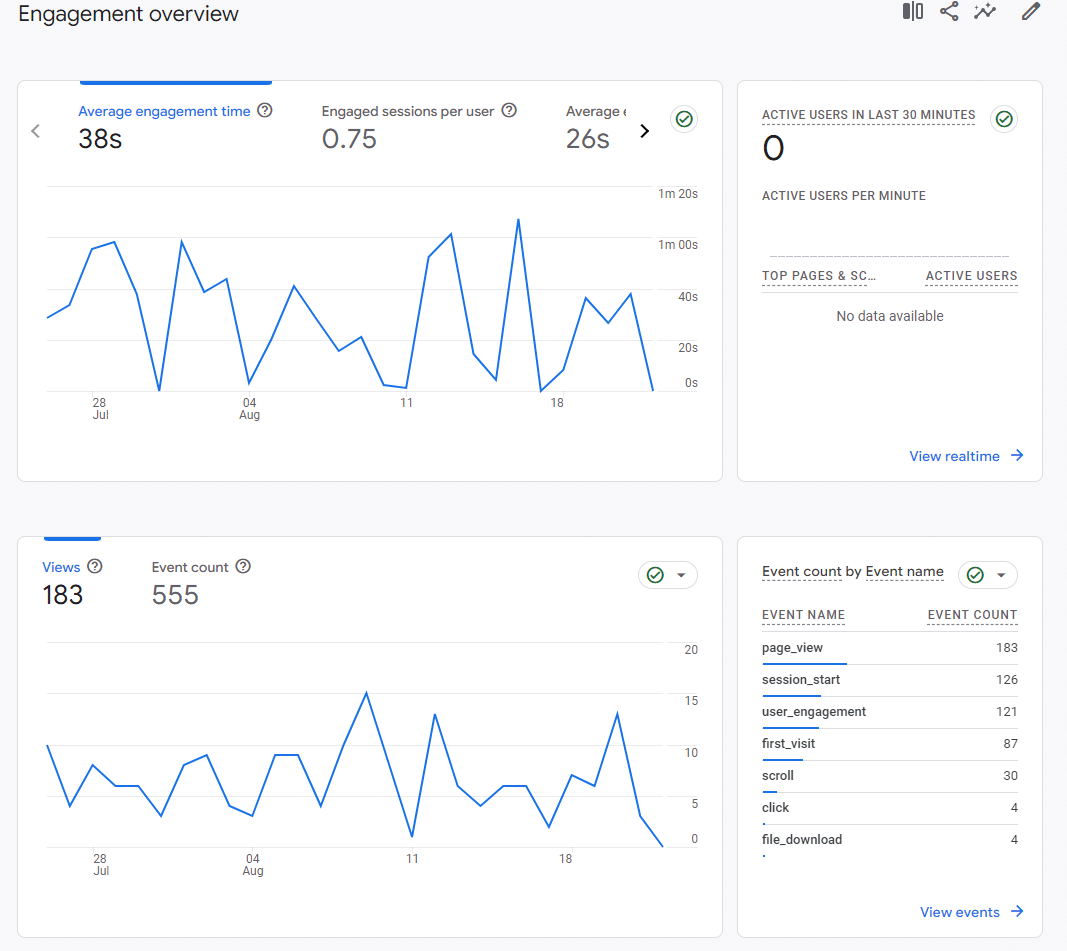Click the ACTIVE USERS column header
This screenshot has width=1067, height=951.
pyautogui.click(x=971, y=276)
